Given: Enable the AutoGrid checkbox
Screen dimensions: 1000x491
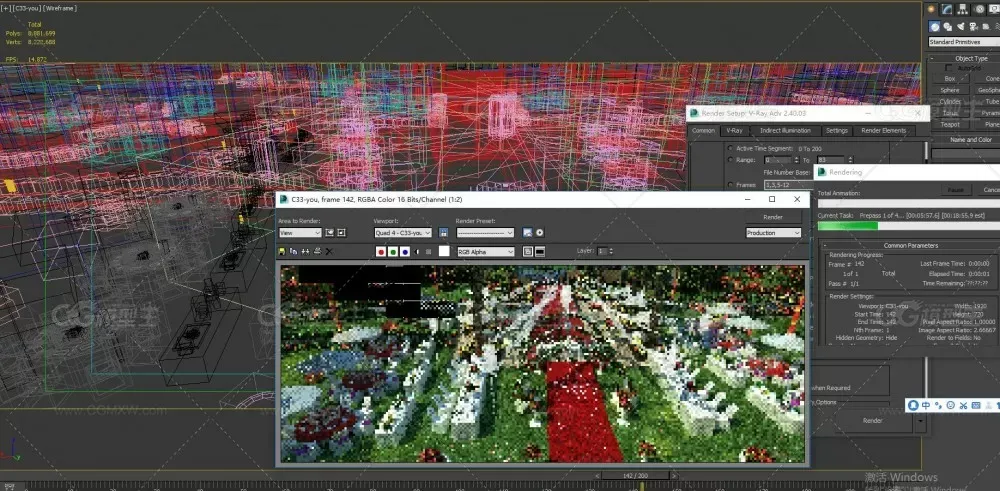Looking at the screenshot, I should pos(949,68).
